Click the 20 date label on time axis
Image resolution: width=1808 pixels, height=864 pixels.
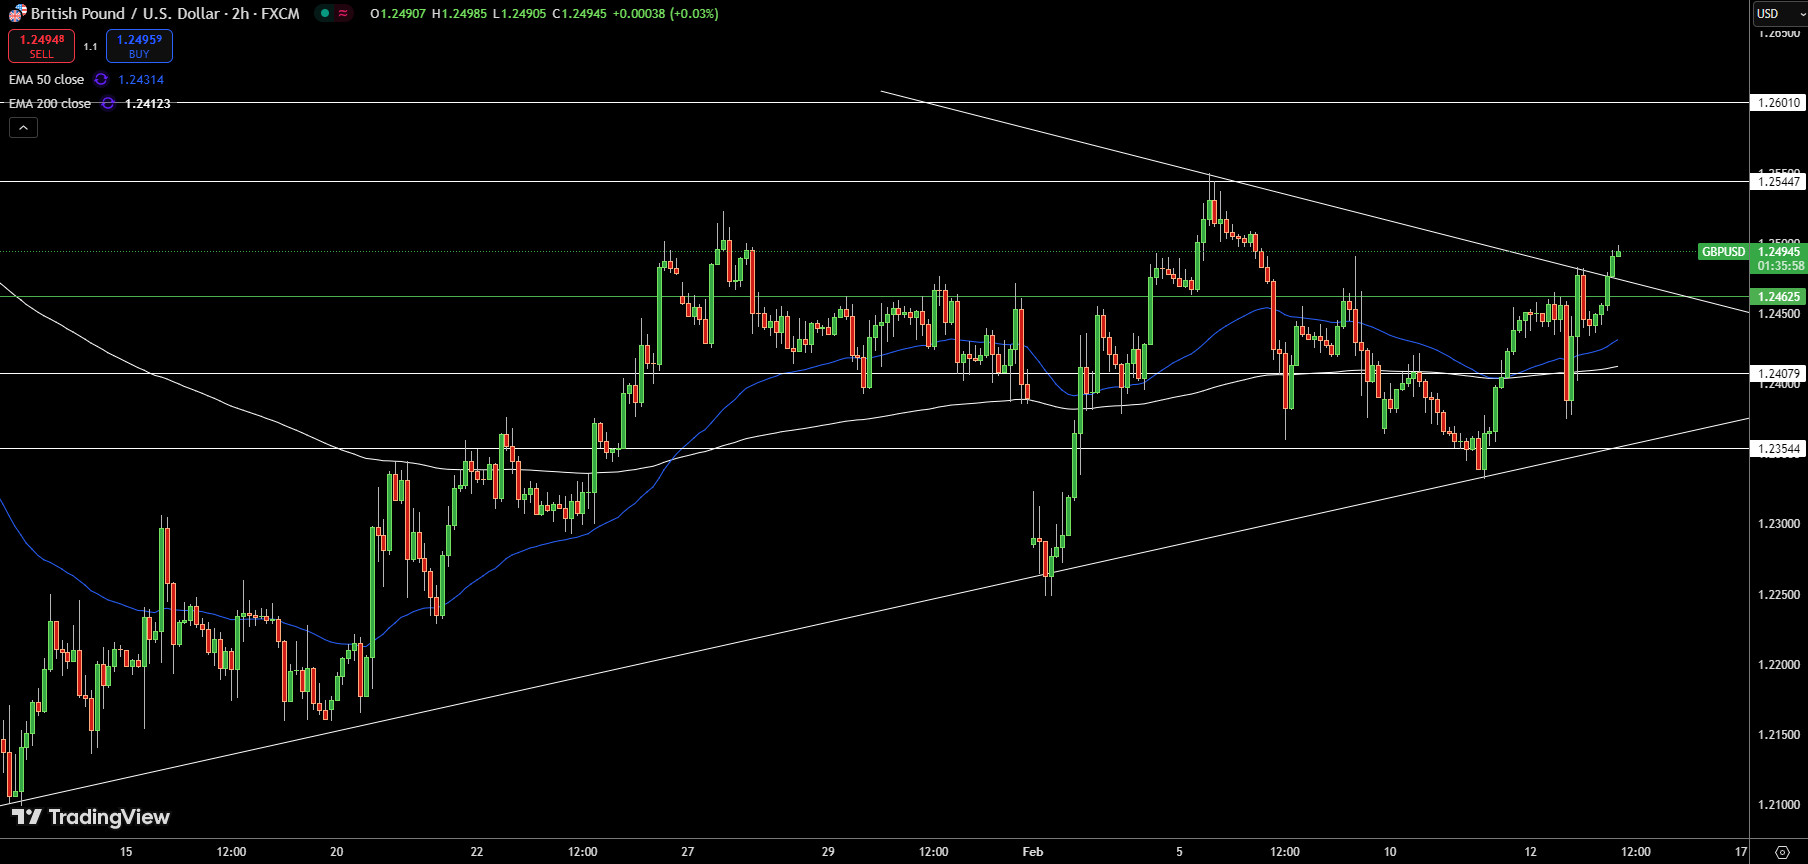337,852
